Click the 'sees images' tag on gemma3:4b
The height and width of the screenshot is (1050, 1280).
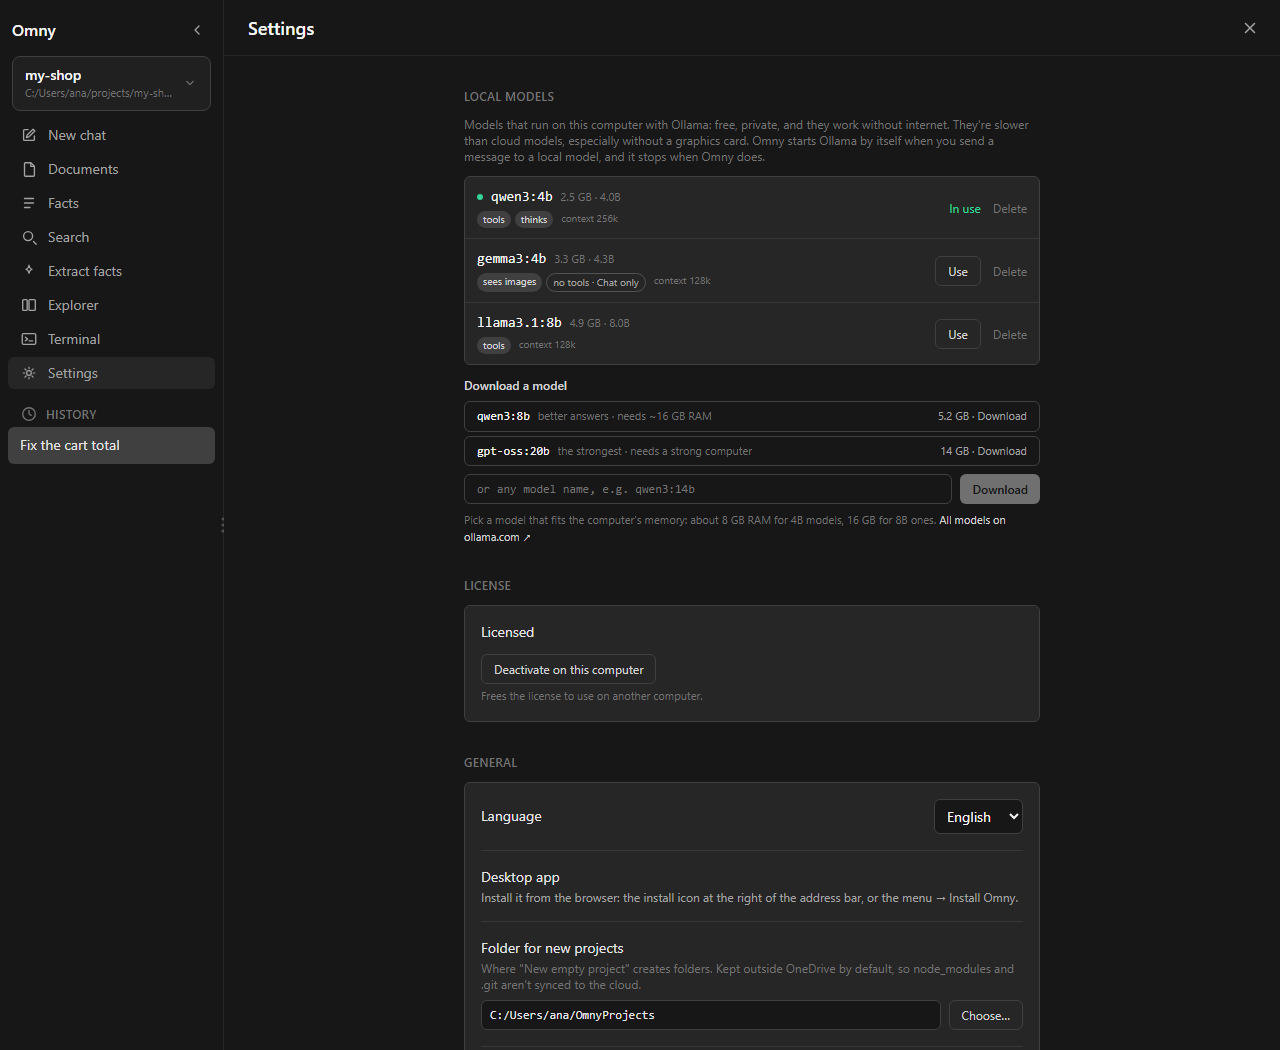pos(510,282)
